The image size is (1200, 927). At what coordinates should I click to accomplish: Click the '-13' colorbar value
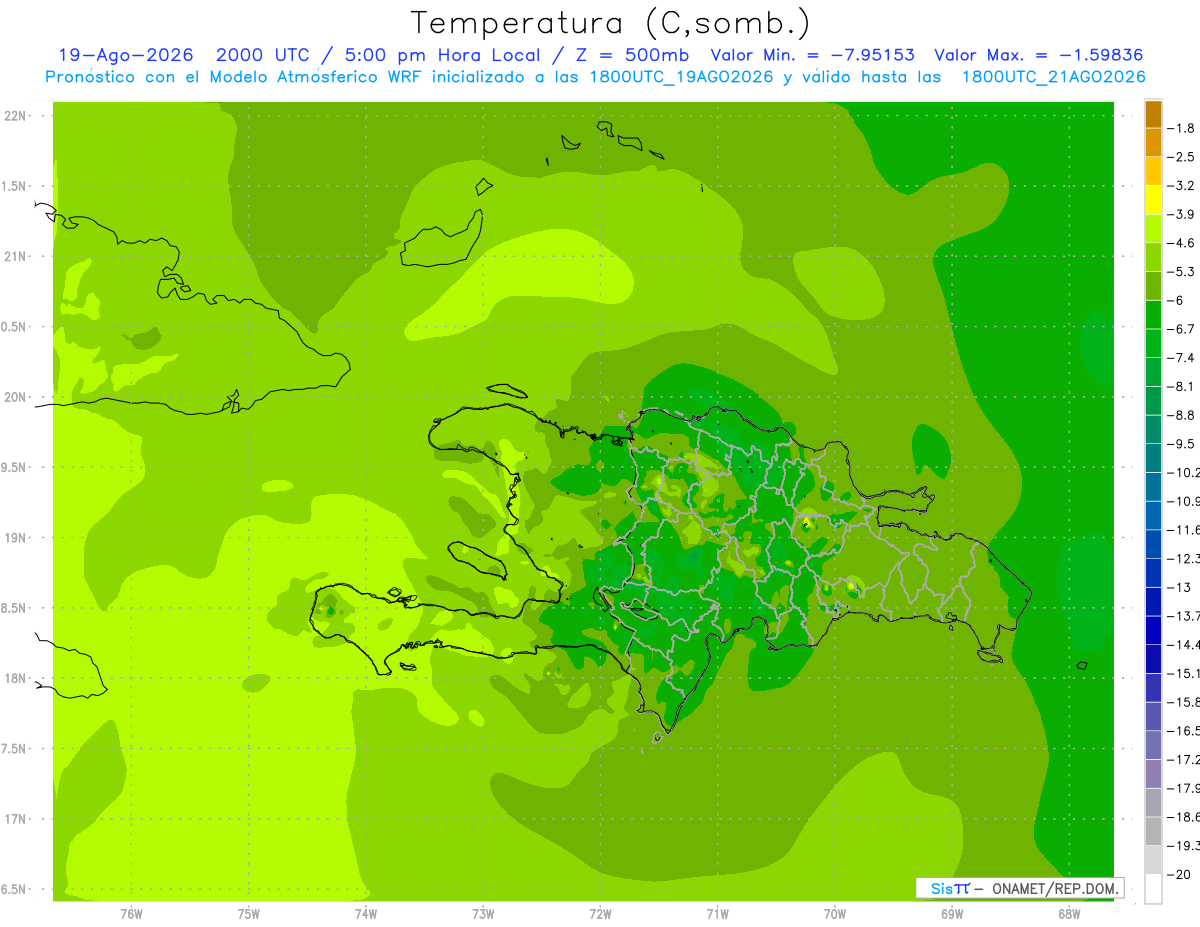(x=1181, y=587)
